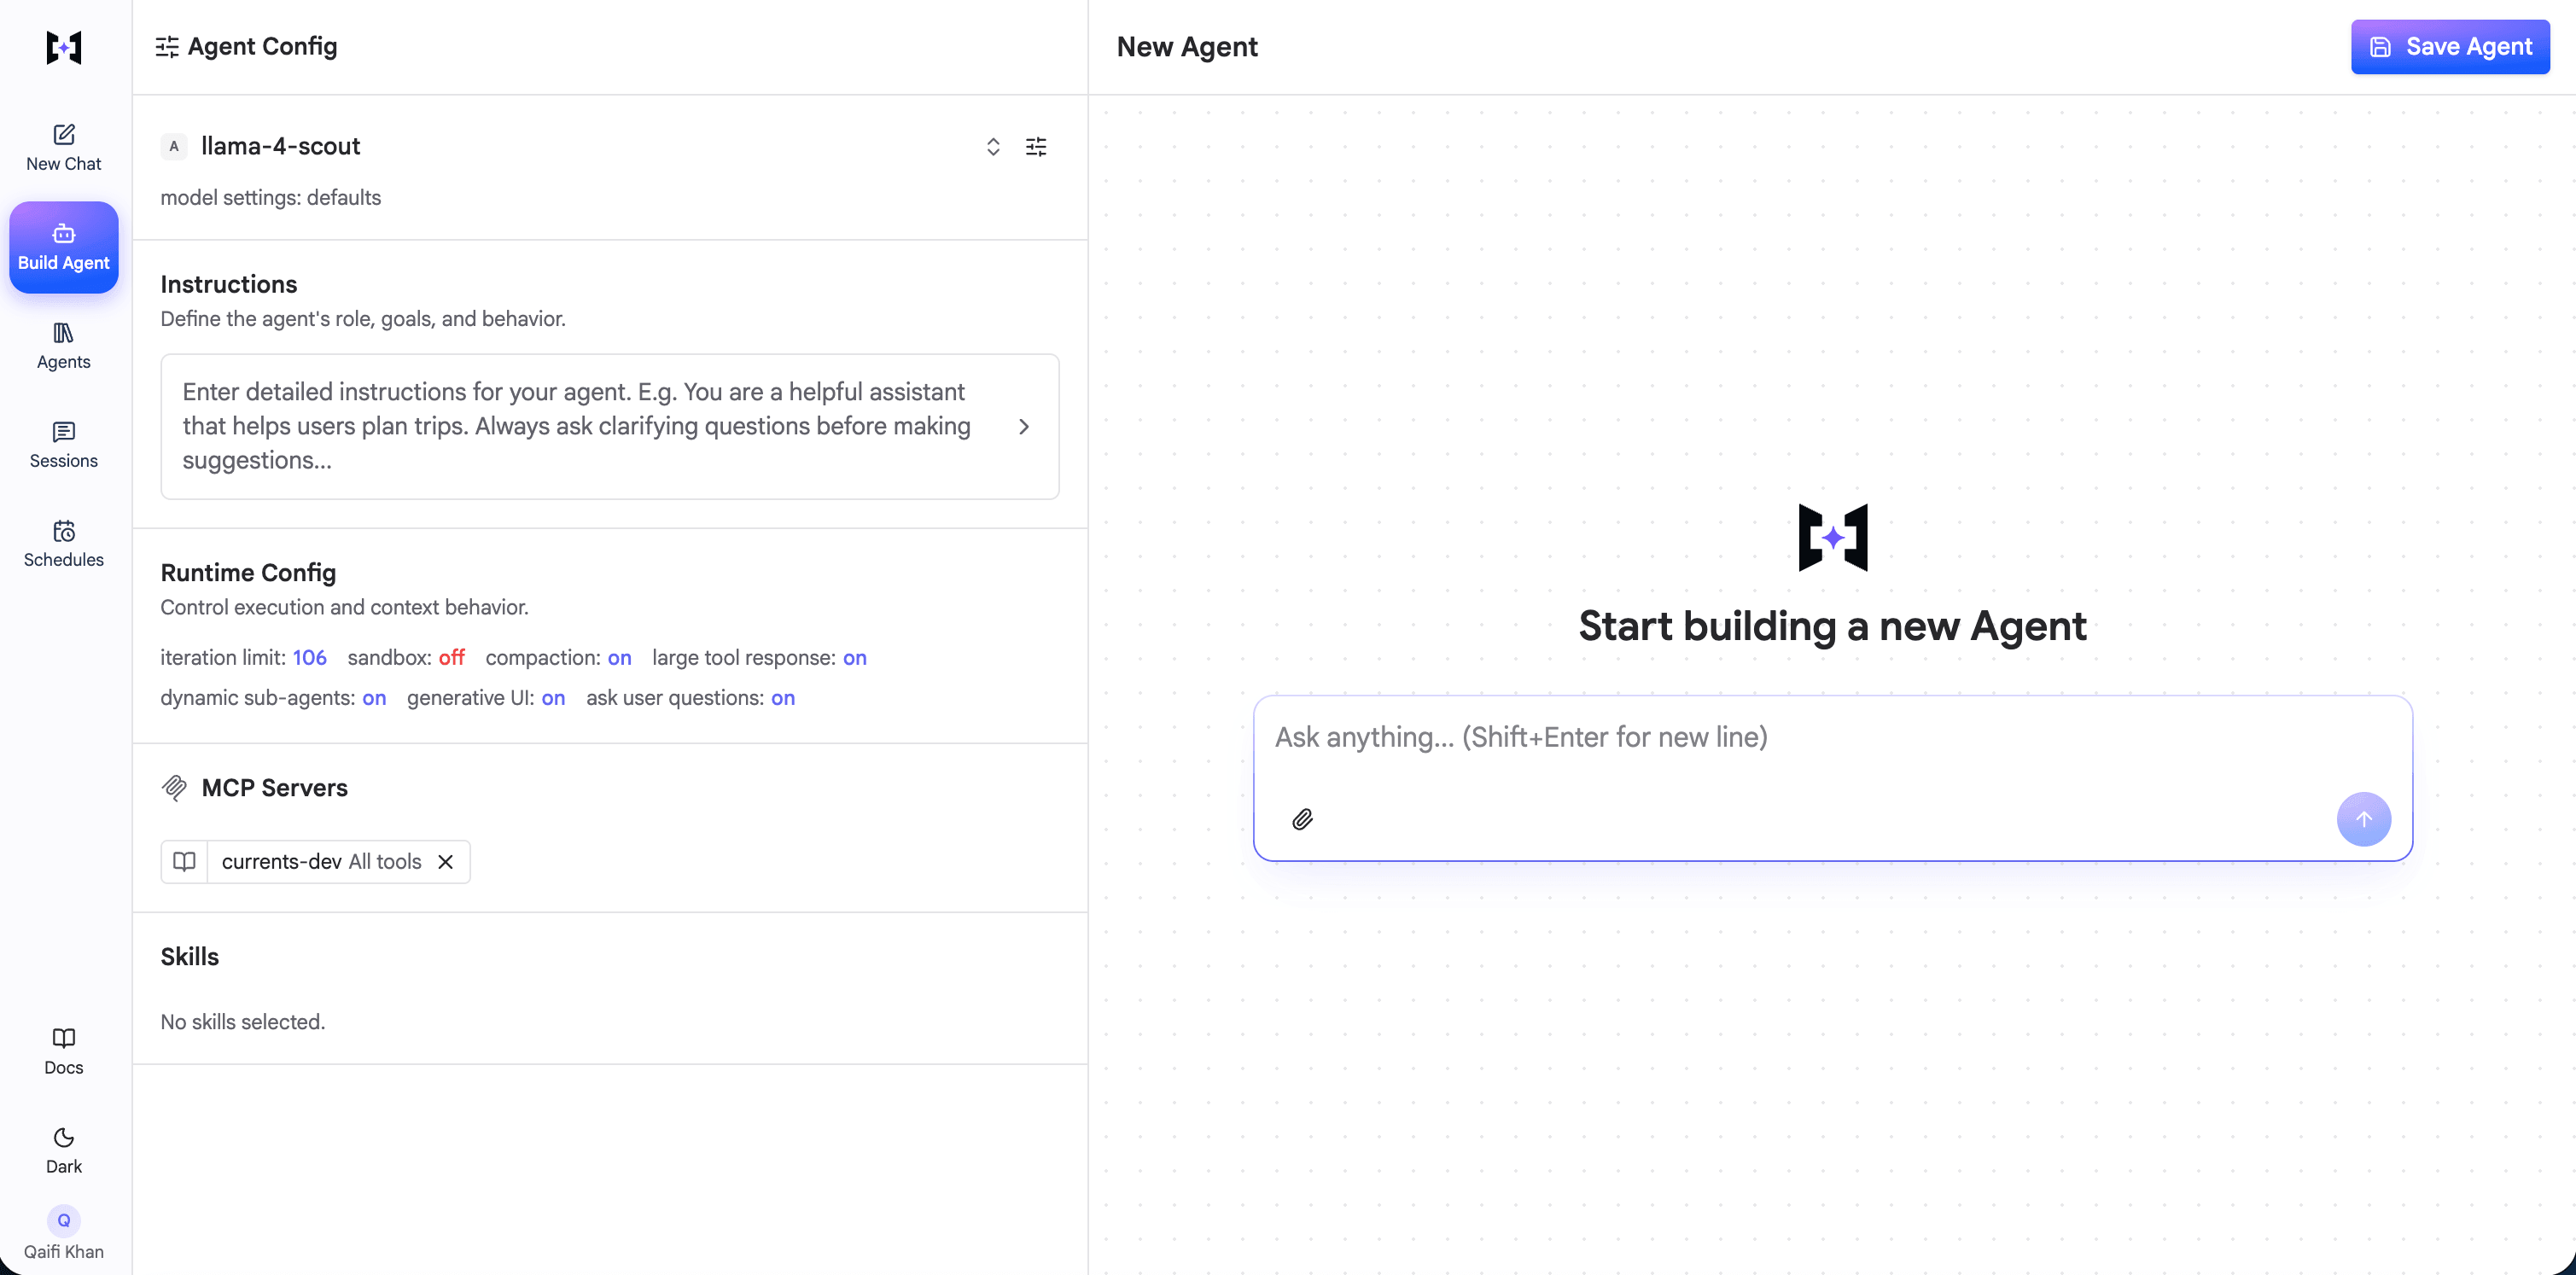Click the app logo in sidebar top
This screenshot has height=1275, width=2576.
(x=64, y=47)
